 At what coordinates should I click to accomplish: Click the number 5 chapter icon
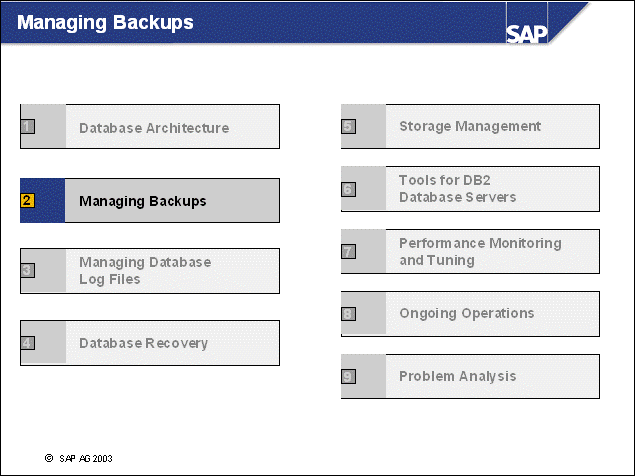348,127
